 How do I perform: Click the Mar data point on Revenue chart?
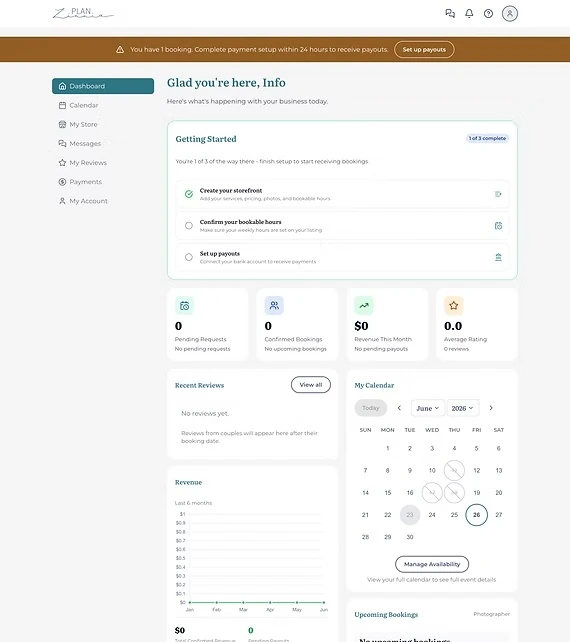(243, 602)
